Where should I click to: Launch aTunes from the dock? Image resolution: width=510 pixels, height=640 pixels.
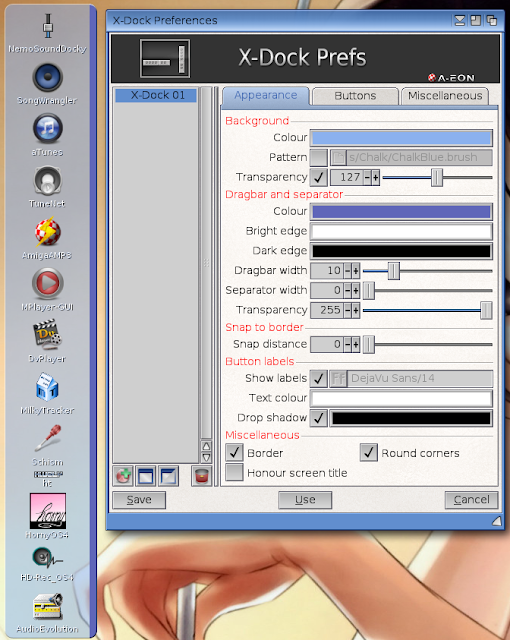48,129
